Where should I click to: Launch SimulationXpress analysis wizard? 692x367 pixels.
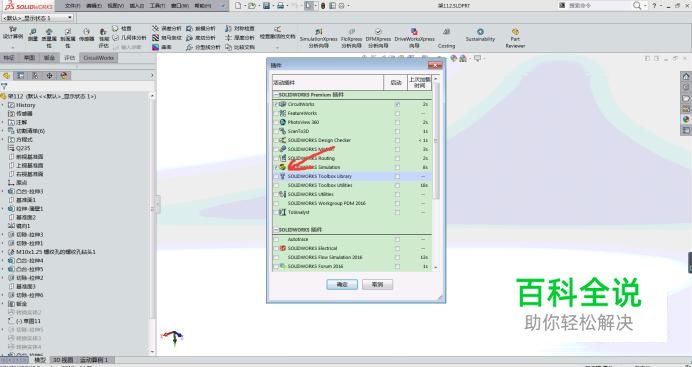click(x=319, y=38)
